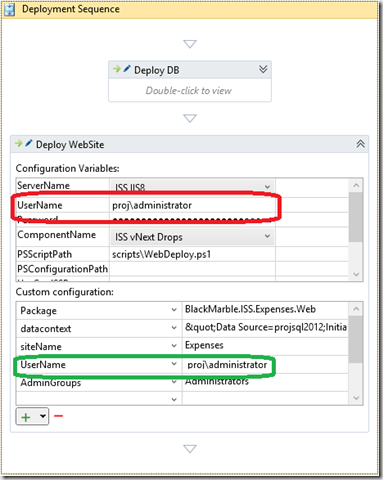Edit the proj\administrator value in Configuration Variables
The image size is (383, 480).
click(192, 205)
